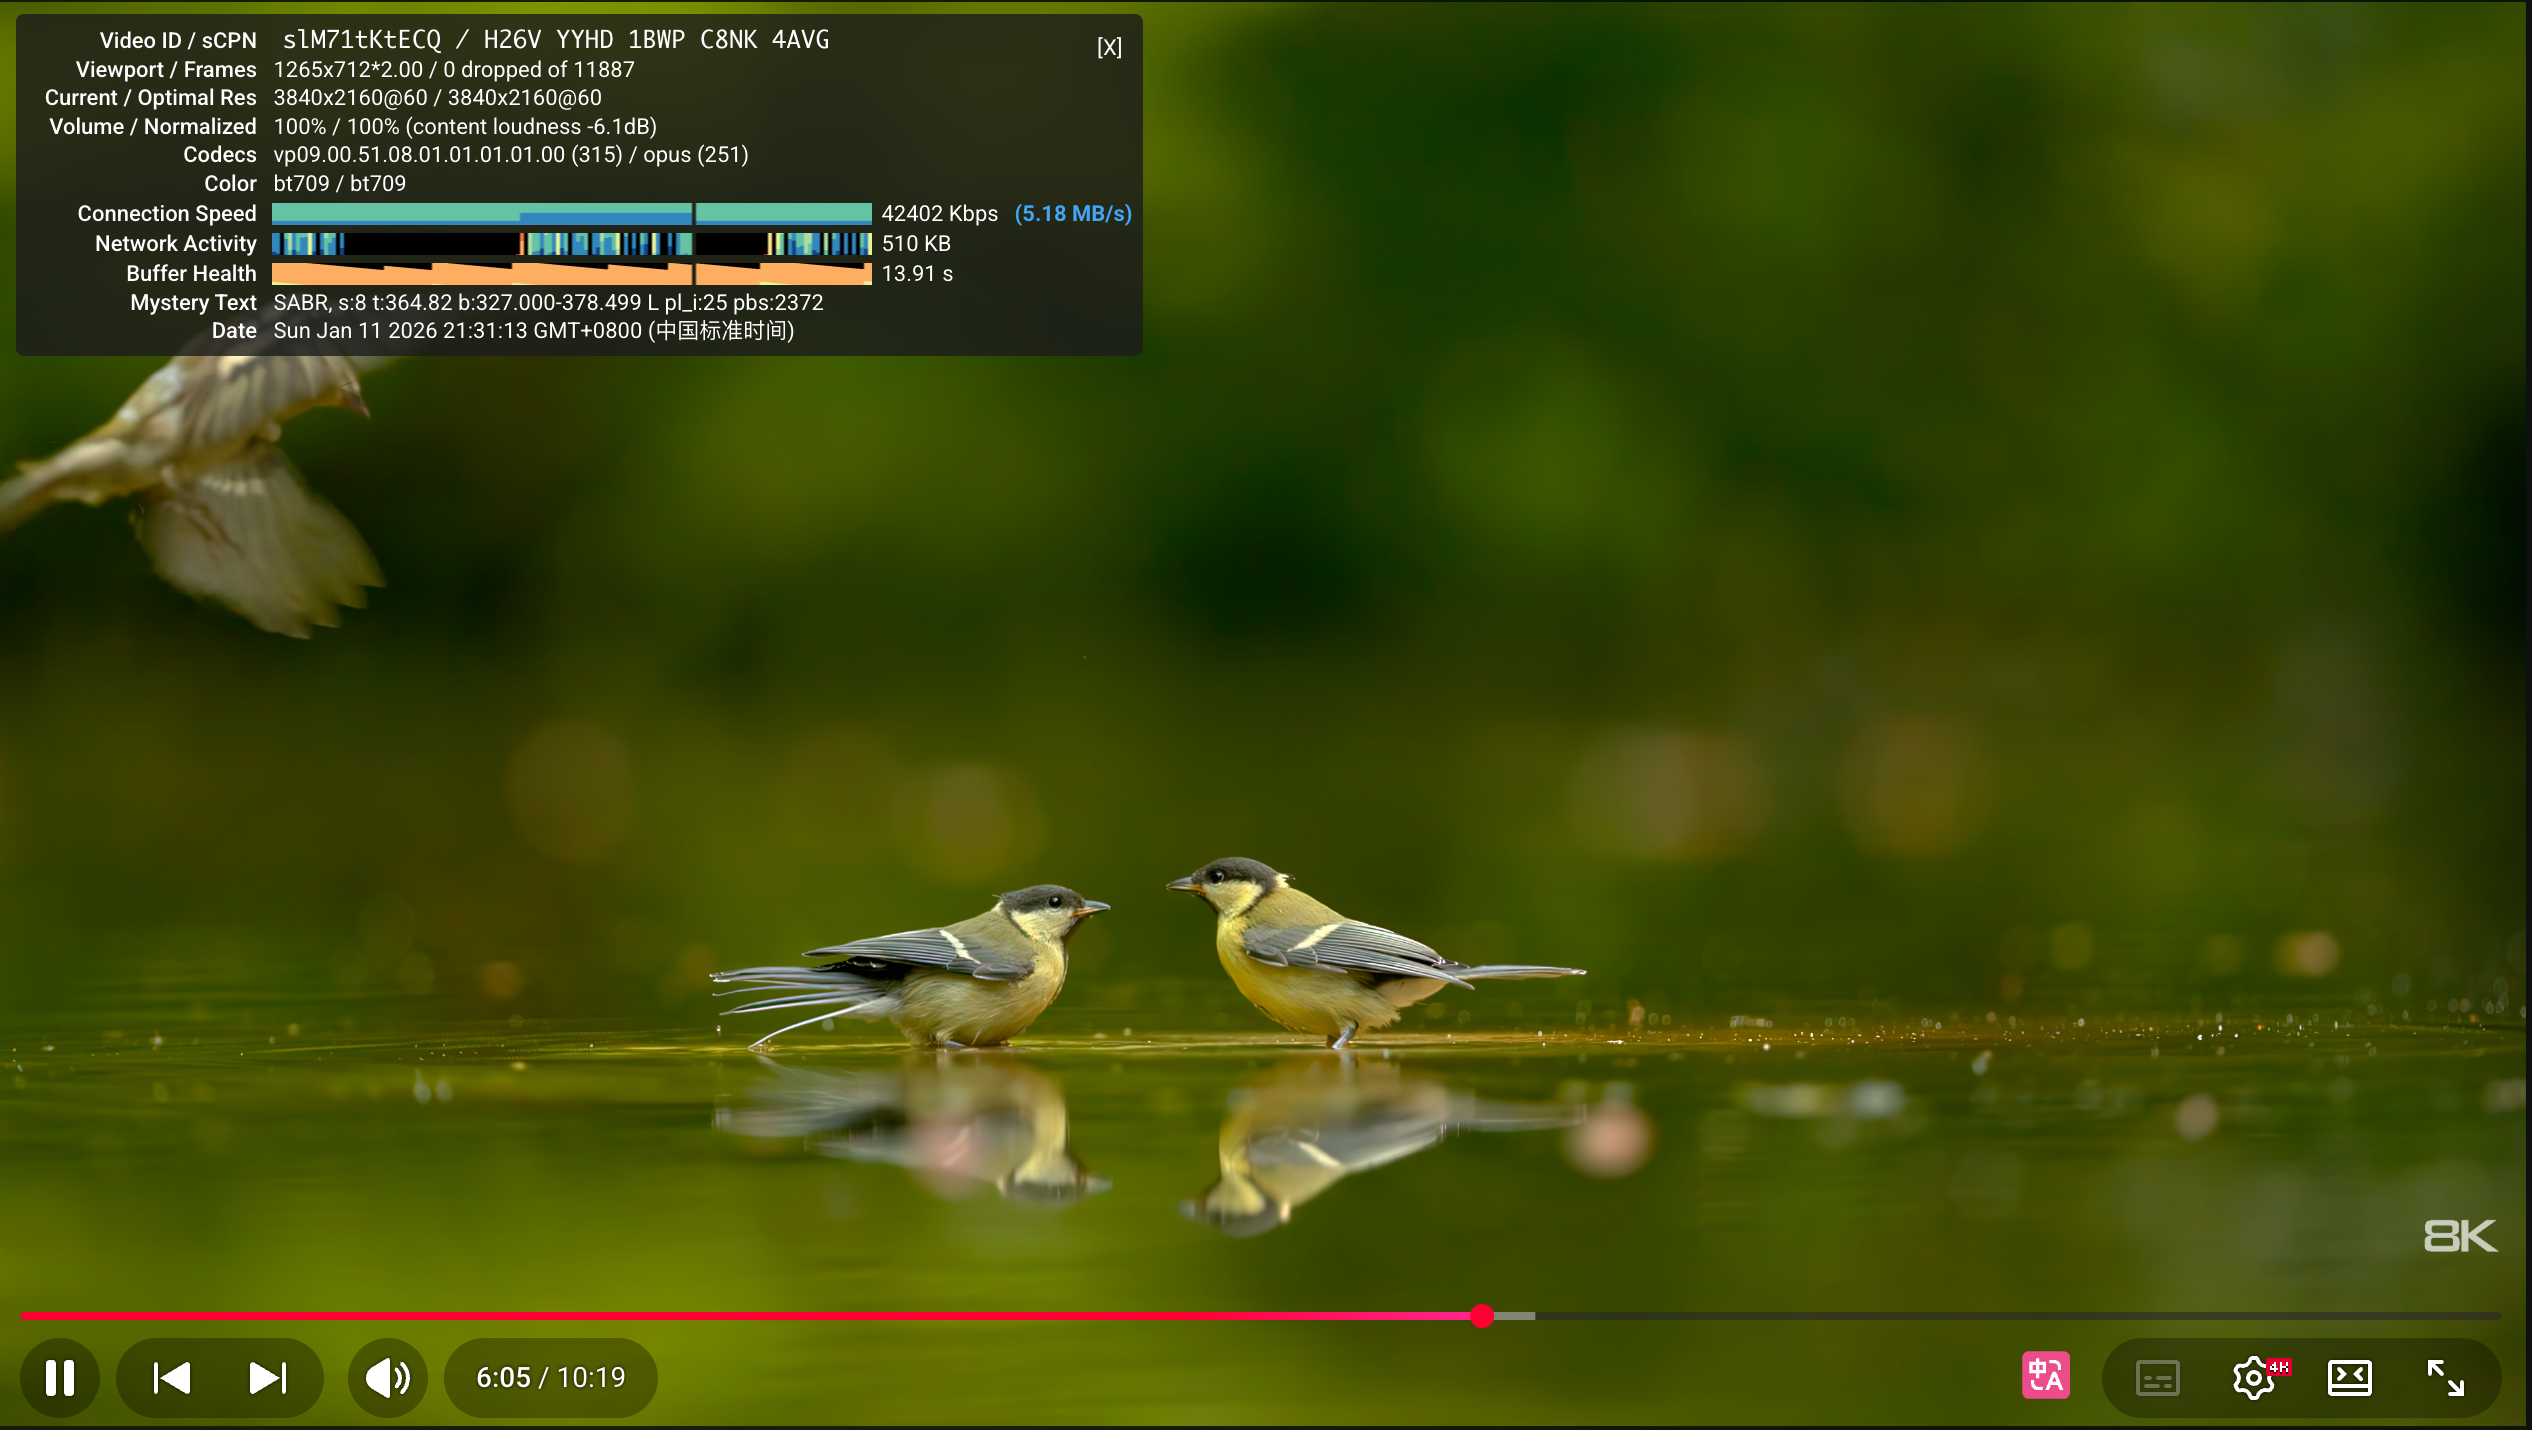Pause the video playback
This screenshot has width=2532, height=1430.
(x=60, y=1378)
